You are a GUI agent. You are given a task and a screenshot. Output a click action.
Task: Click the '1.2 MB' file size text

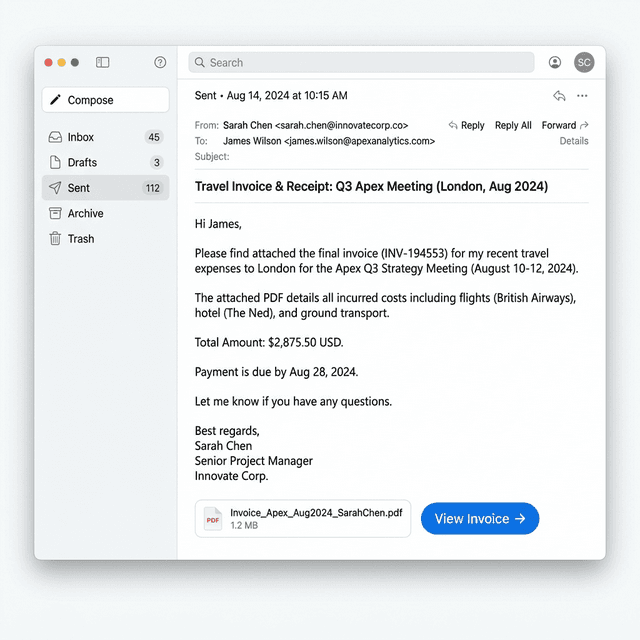pos(244,525)
